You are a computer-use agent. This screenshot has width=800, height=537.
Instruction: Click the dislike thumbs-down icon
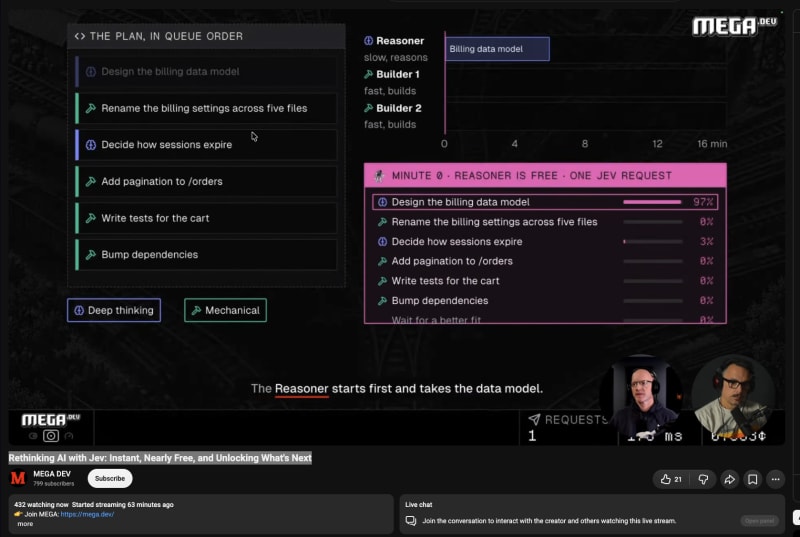(703, 479)
